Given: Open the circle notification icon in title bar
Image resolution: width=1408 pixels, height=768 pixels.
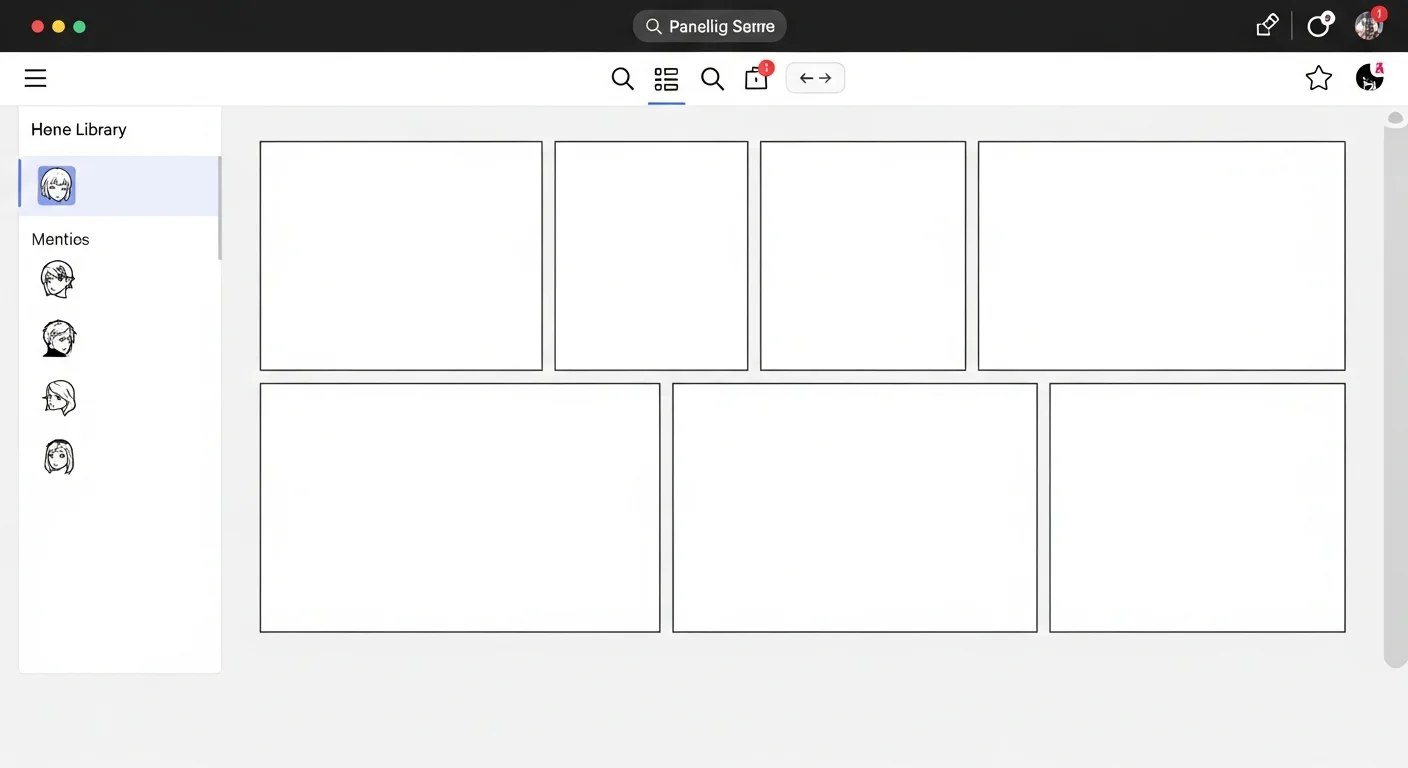Looking at the screenshot, I should tap(1320, 25).
